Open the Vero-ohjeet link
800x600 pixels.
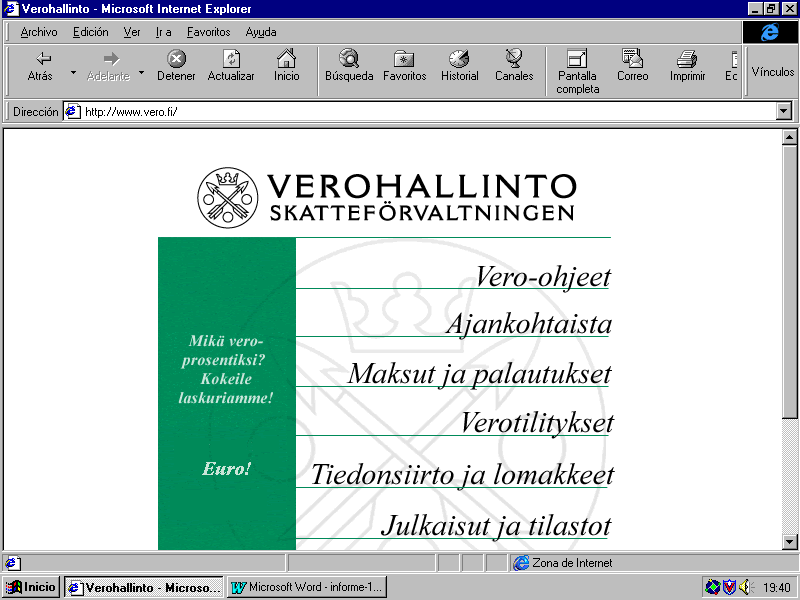pyautogui.click(x=543, y=277)
